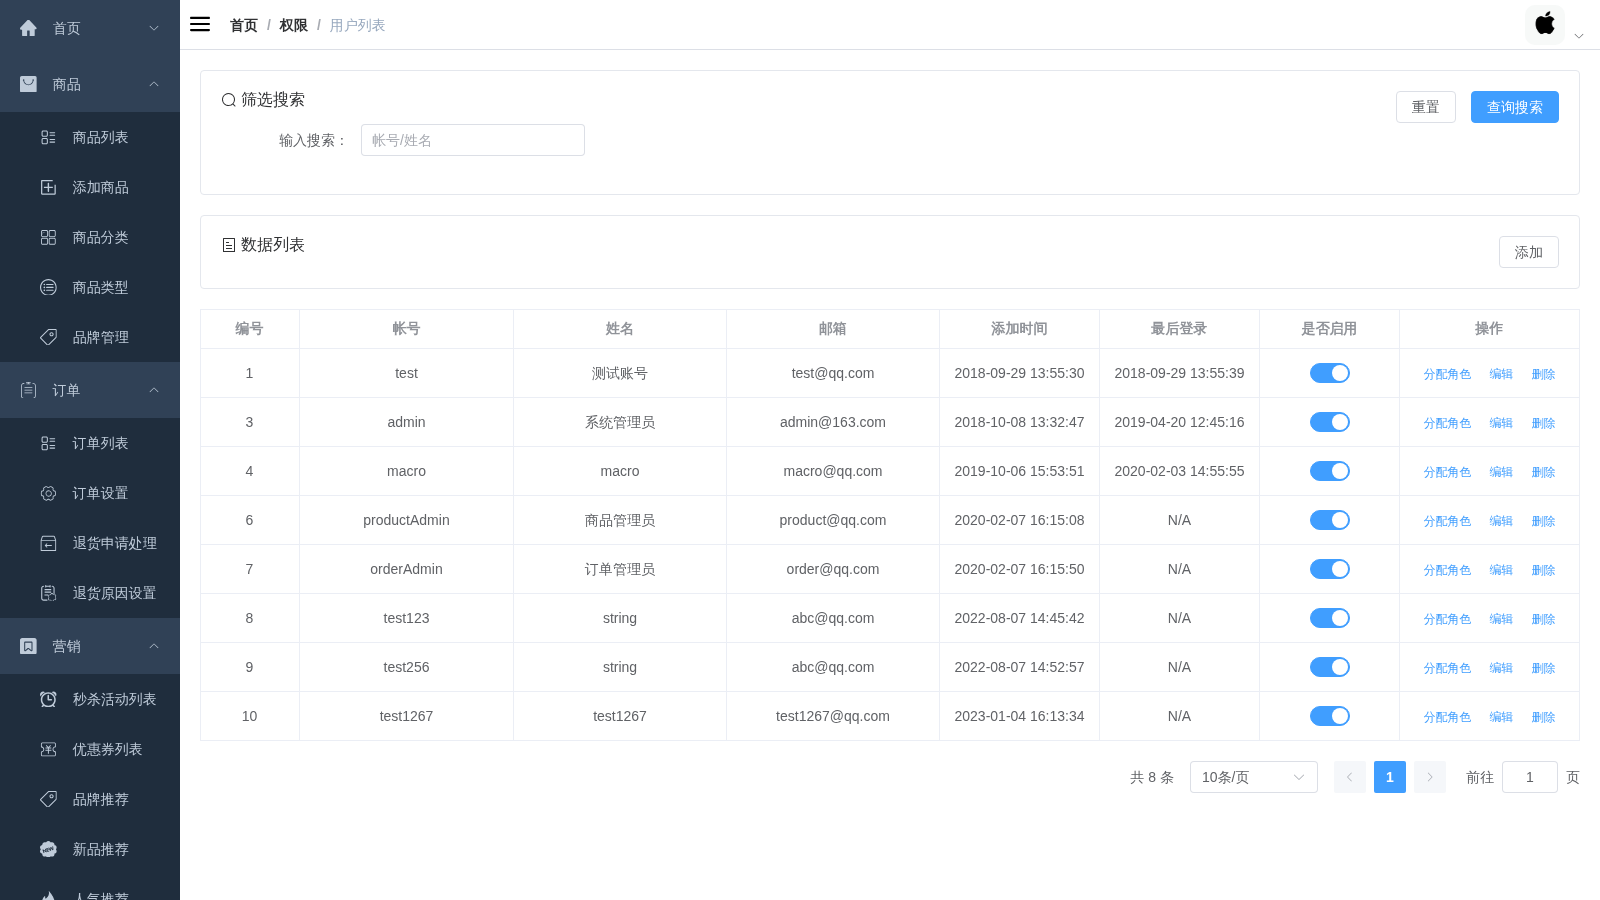1600x900 pixels.
Task: Open 退货申请处理 menu item
Action: click(90, 543)
